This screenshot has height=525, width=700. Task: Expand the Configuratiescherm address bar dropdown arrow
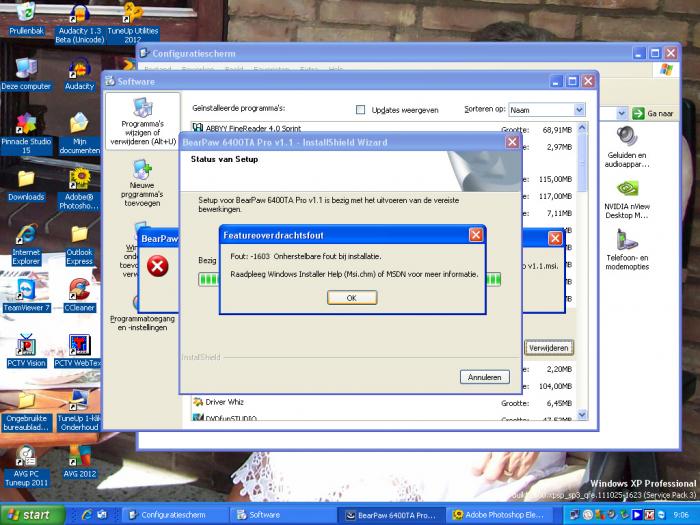tap(621, 113)
